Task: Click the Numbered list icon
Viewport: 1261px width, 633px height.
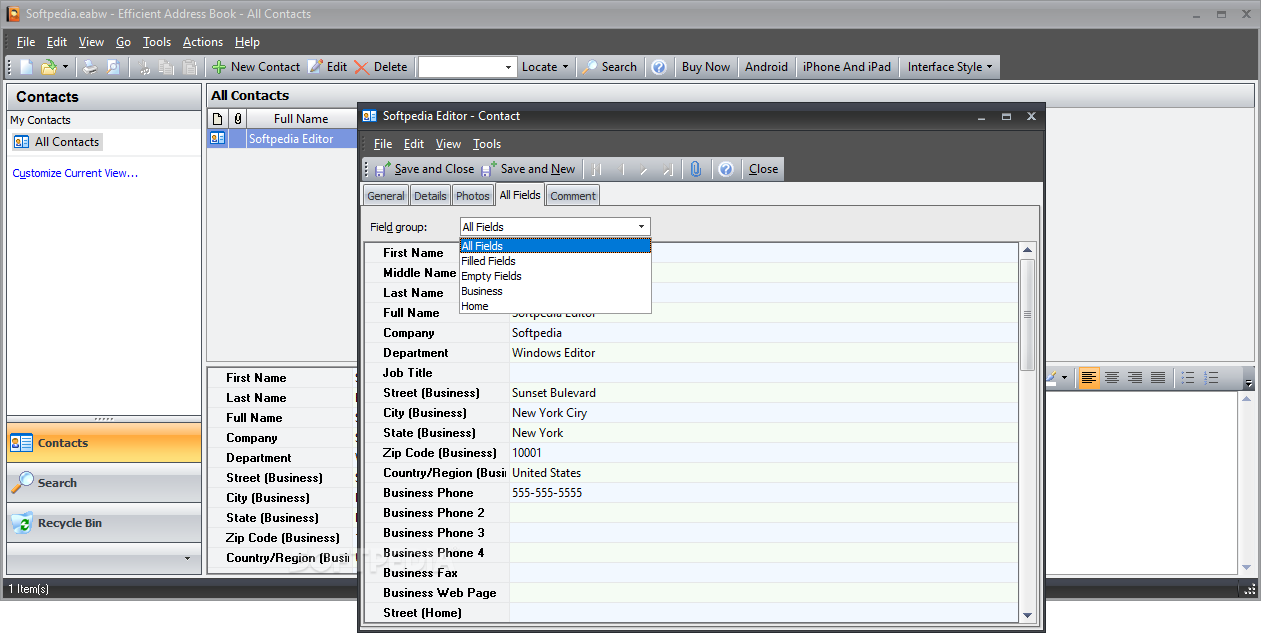Action: (1211, 378)
